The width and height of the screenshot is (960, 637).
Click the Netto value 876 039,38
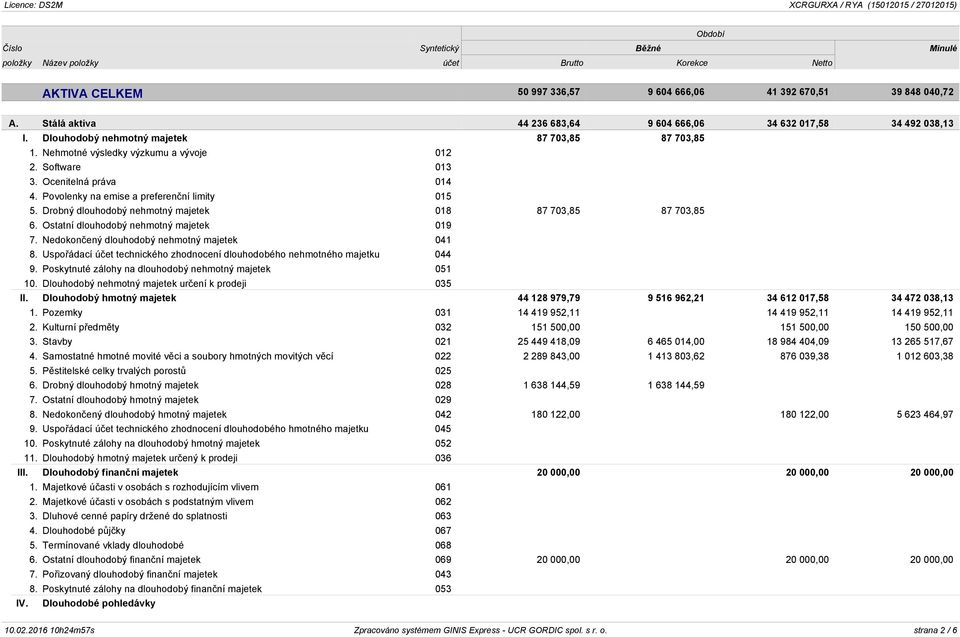pos(804,356)
